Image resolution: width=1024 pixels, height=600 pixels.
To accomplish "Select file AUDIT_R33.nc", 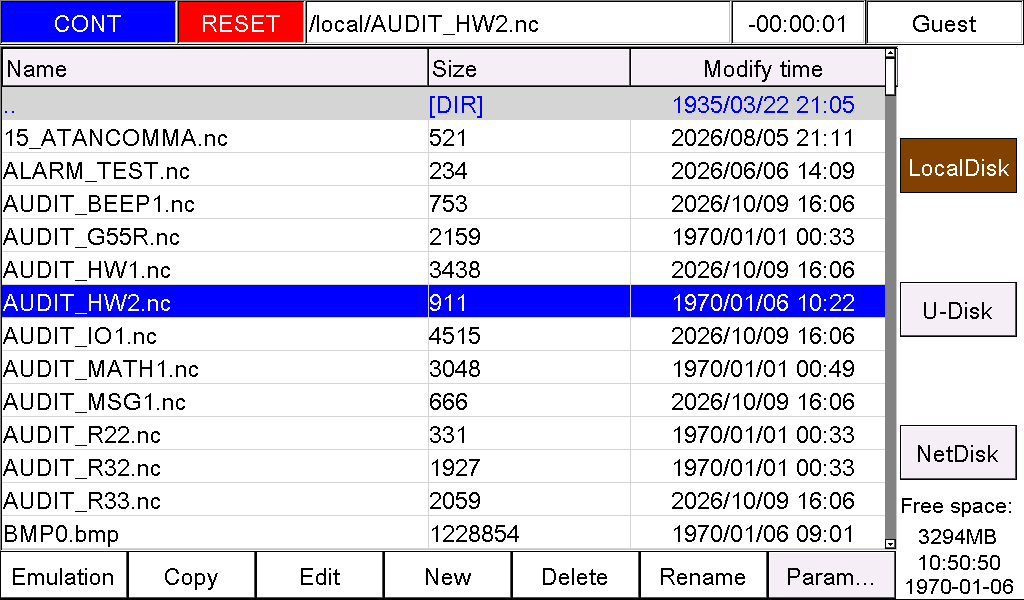I will [x=443, y=500].
